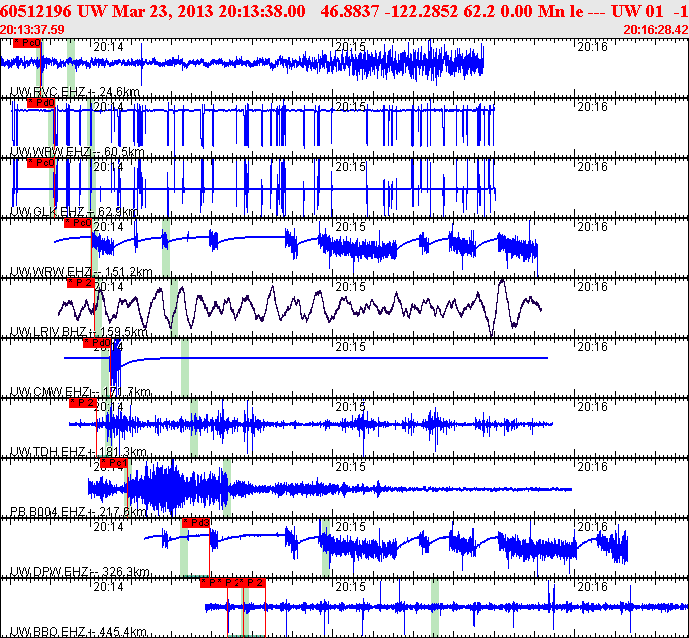Click green marker bar near 20:15 on DPW trace

tap(326, 548)
